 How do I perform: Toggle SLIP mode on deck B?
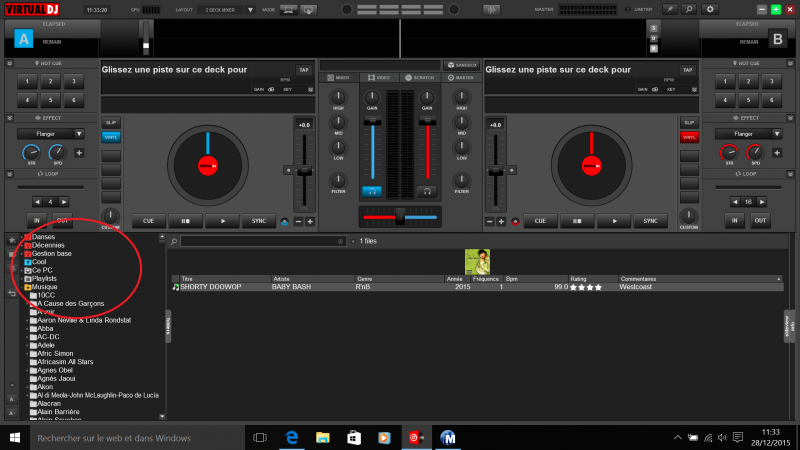pyautogui.click(x=688, y=123)
